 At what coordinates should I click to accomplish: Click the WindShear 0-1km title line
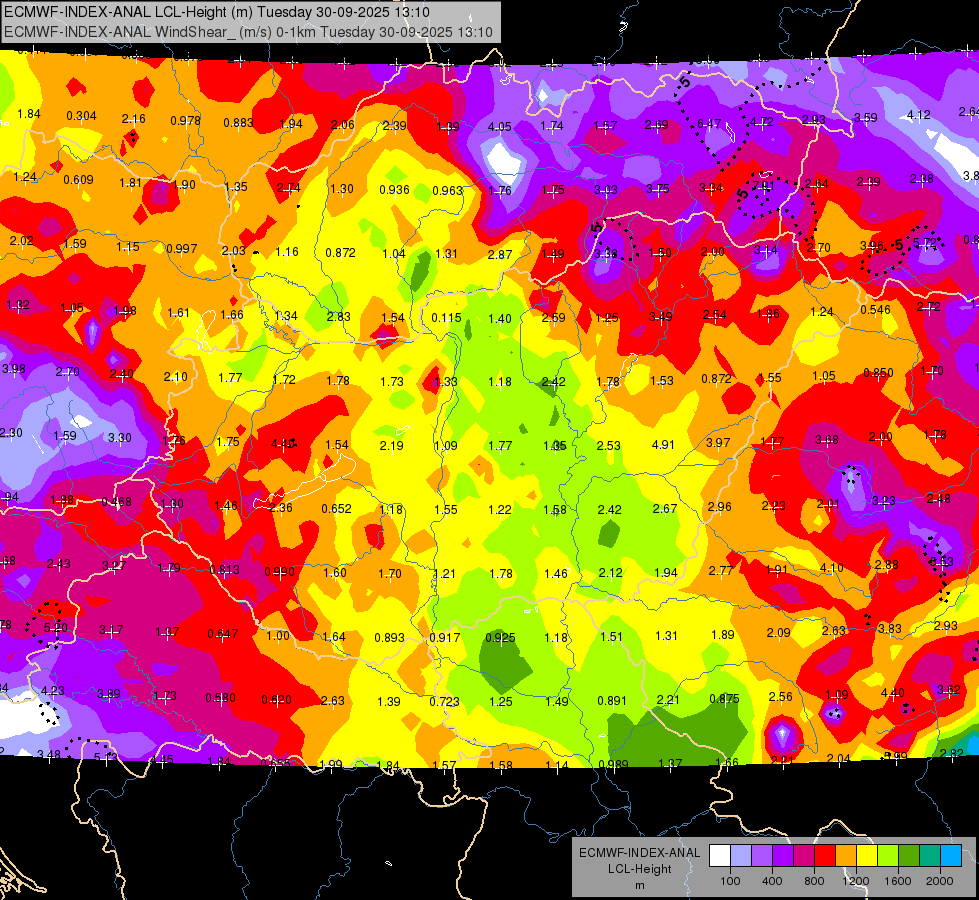(248, 32)
